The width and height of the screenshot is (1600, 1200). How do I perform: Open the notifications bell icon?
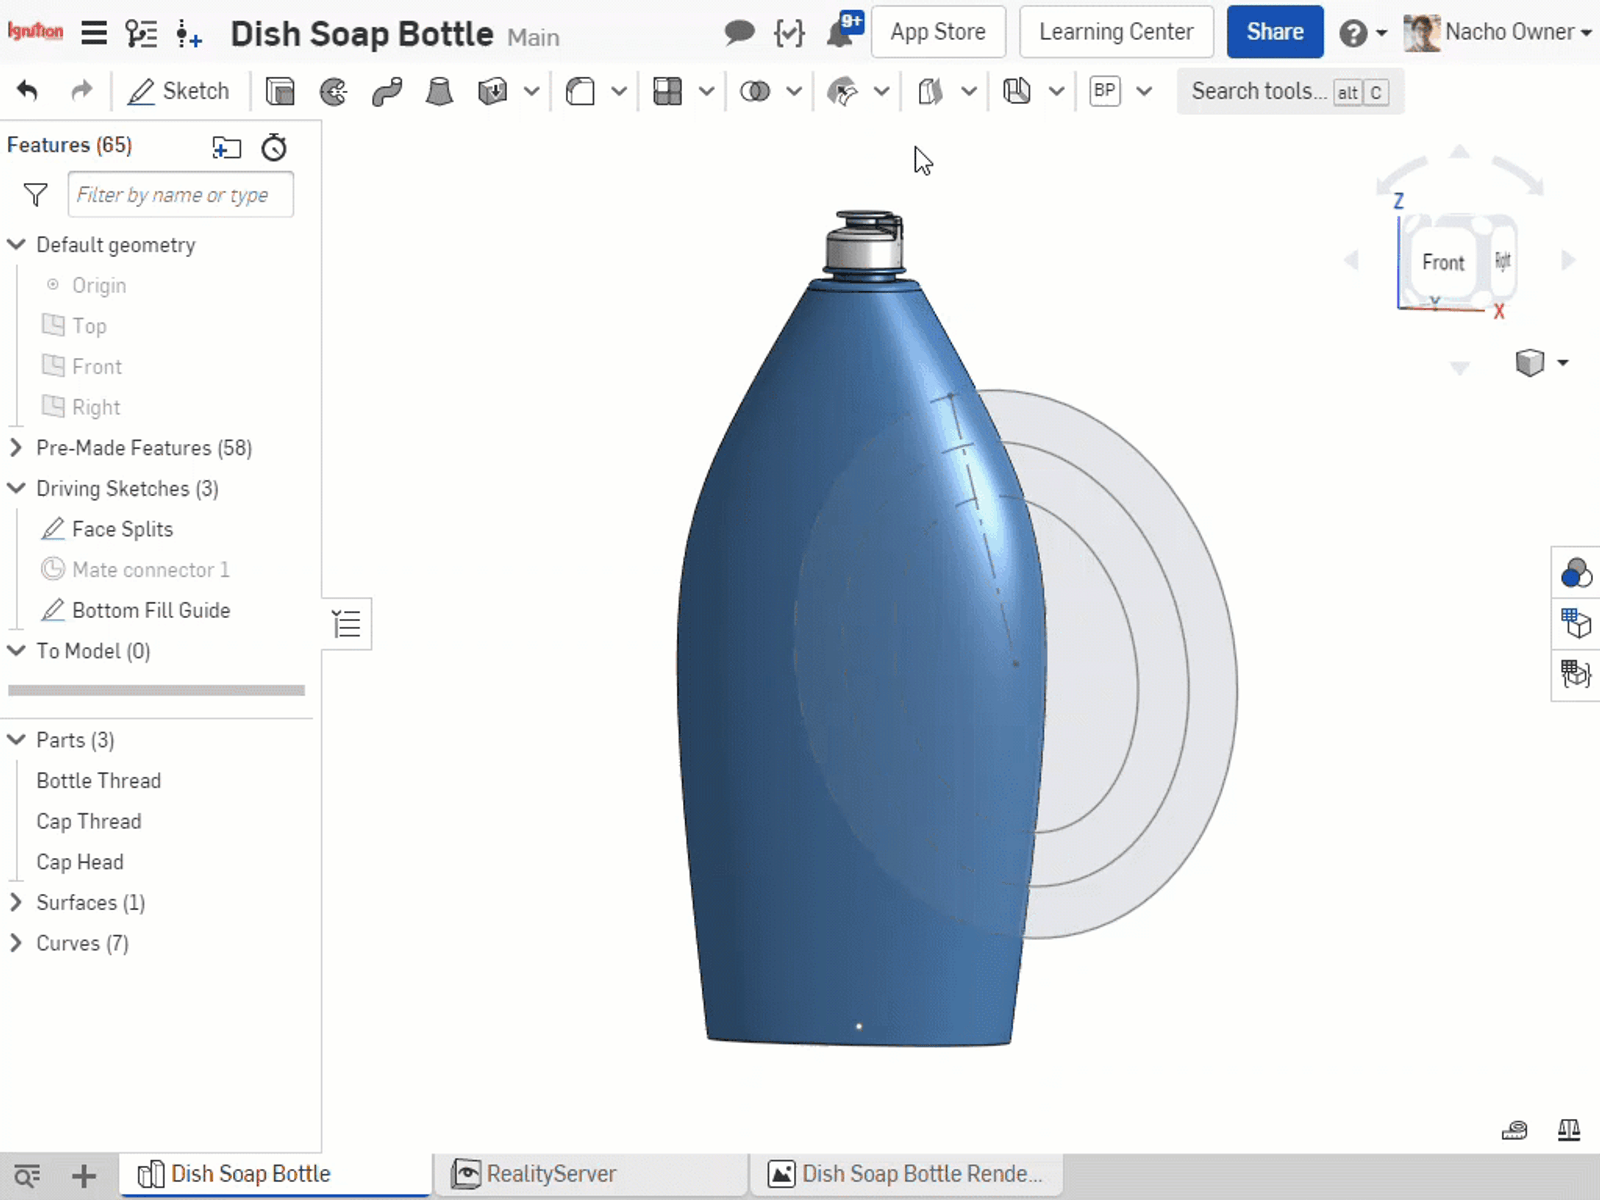pyautogui.click(x=841, y=33)
